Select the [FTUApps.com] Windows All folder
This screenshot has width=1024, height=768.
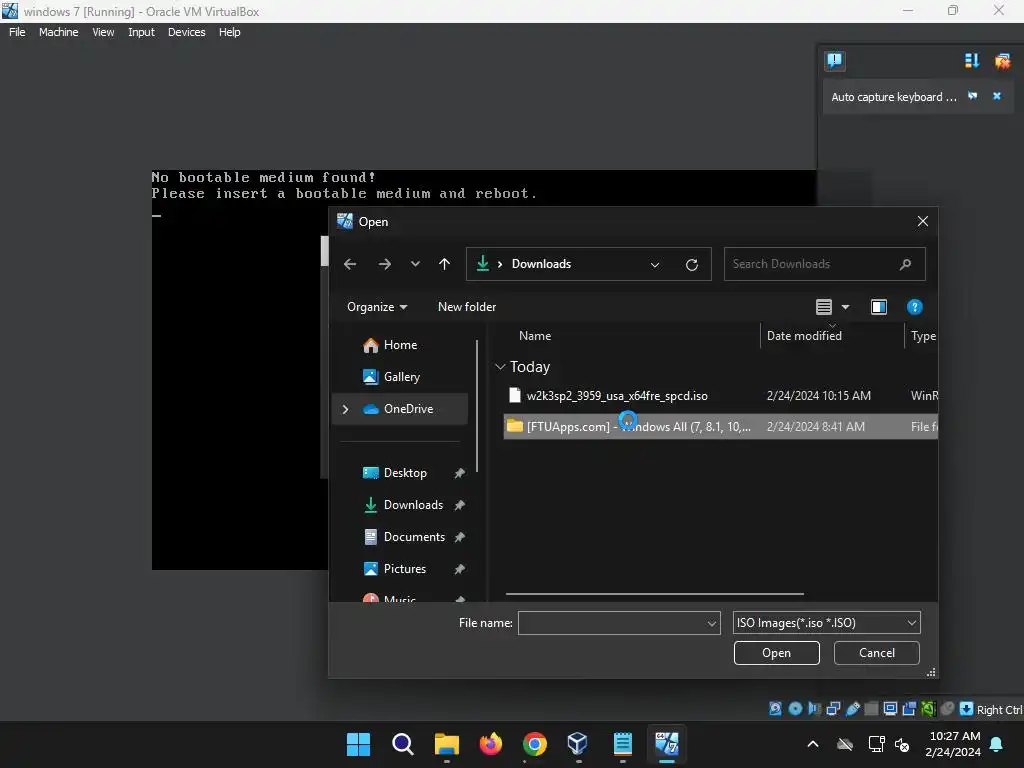(x=720, y=426)
